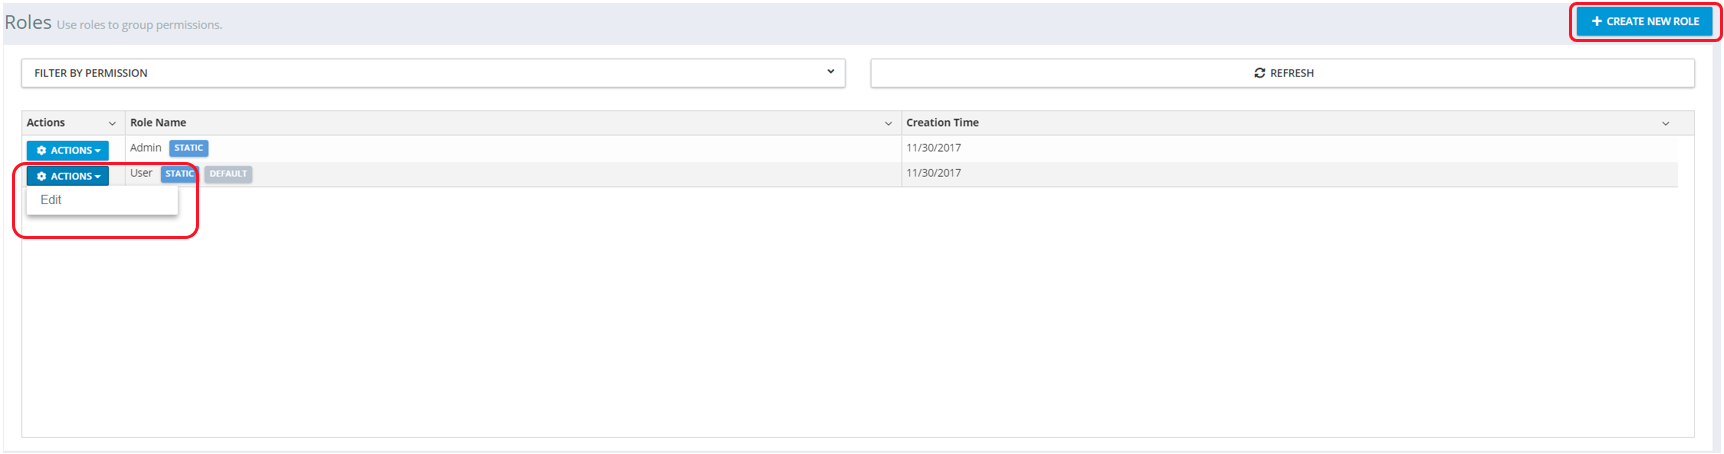Choose Edit from the Actions menu

(51, 200)
